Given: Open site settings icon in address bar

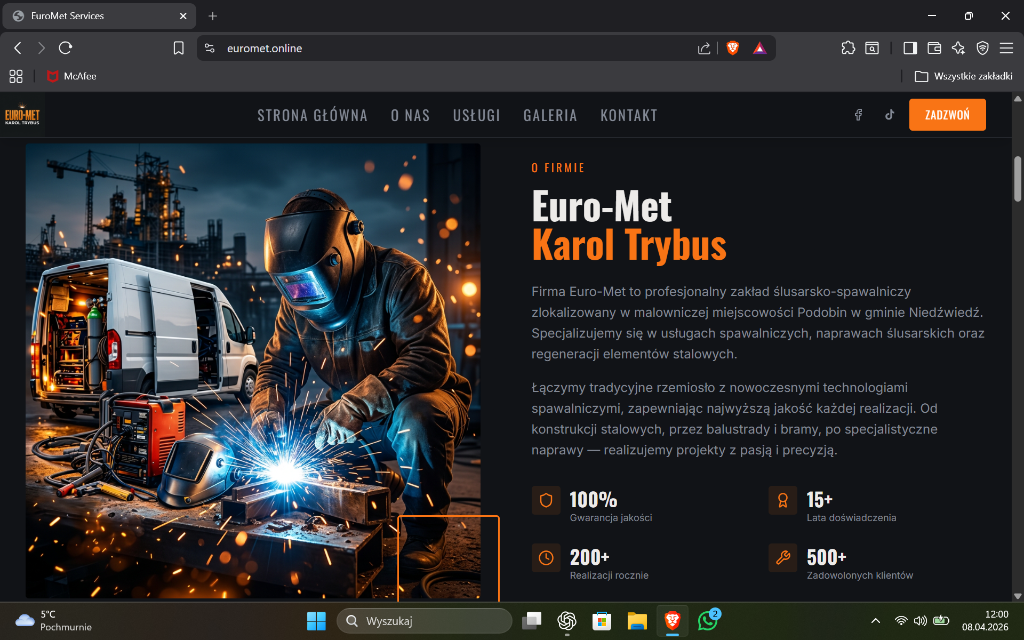Looking at the screenshot, I should 210,48.
